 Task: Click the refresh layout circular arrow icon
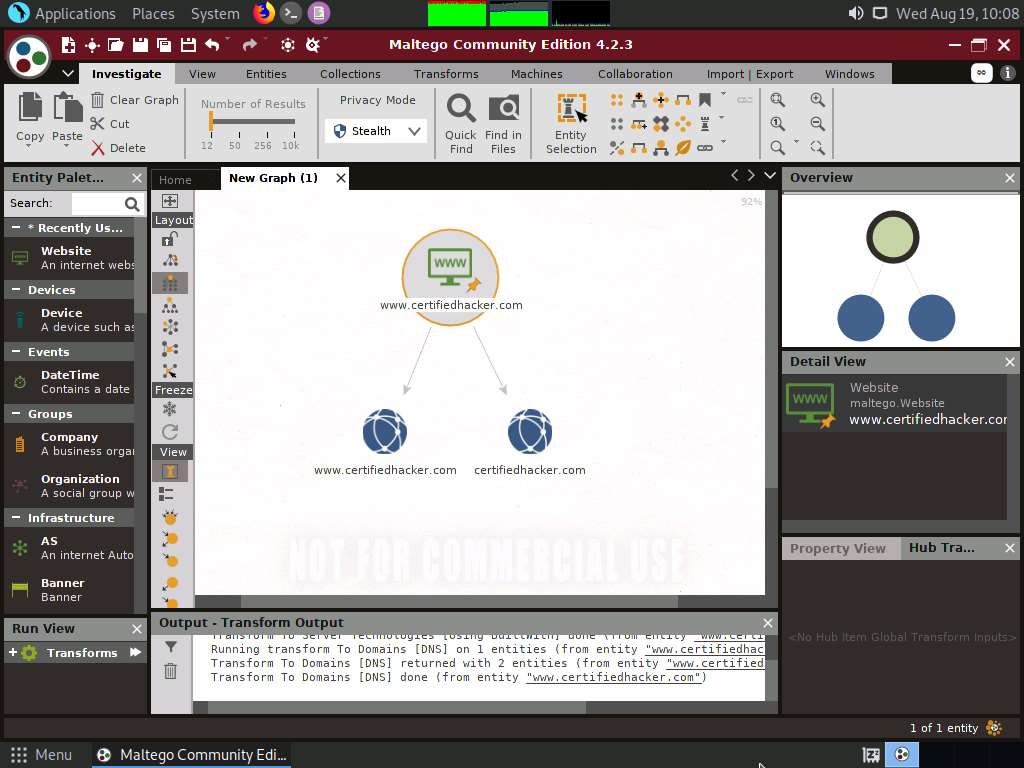pyautogui.click(x=170, y=432)
